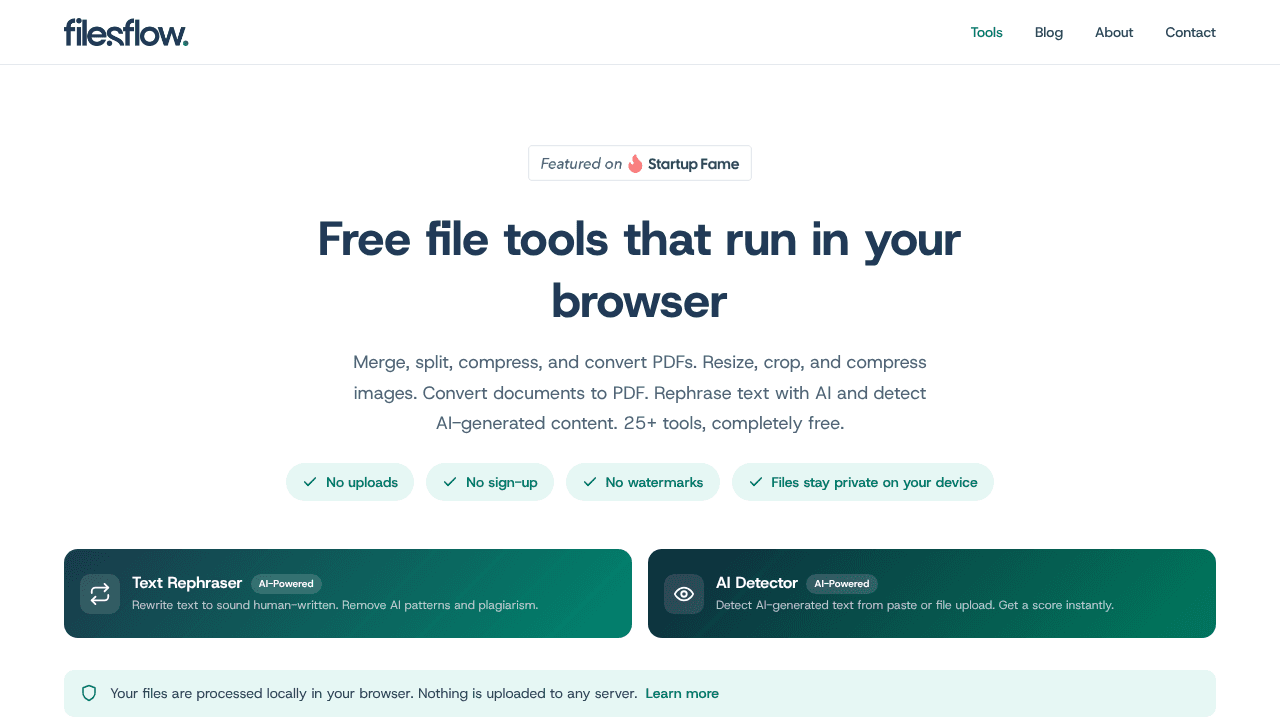Open the AI Detector card title
Image resolution: width=1280 pixels, height=720 pixels.
(x=757, y=583)
